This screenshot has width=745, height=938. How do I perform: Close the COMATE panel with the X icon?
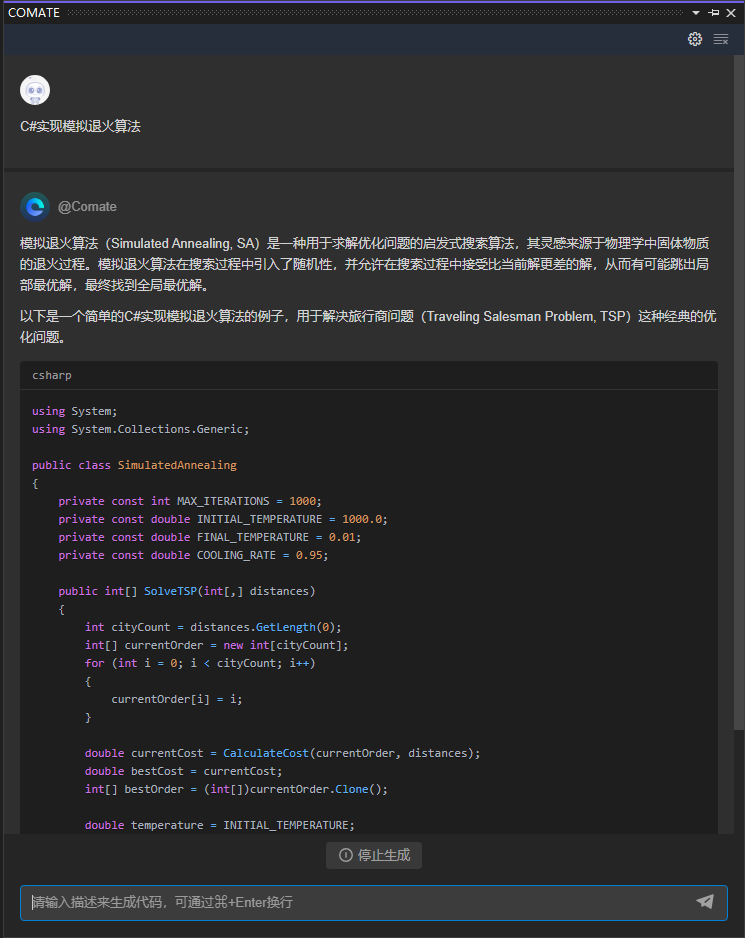(730, 12)
